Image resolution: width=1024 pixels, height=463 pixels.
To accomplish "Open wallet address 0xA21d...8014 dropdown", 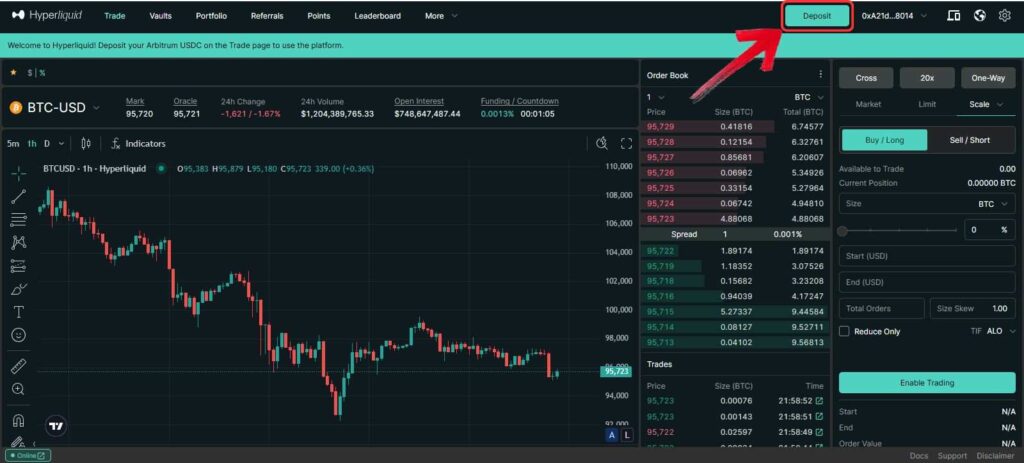I will [894, 16].
